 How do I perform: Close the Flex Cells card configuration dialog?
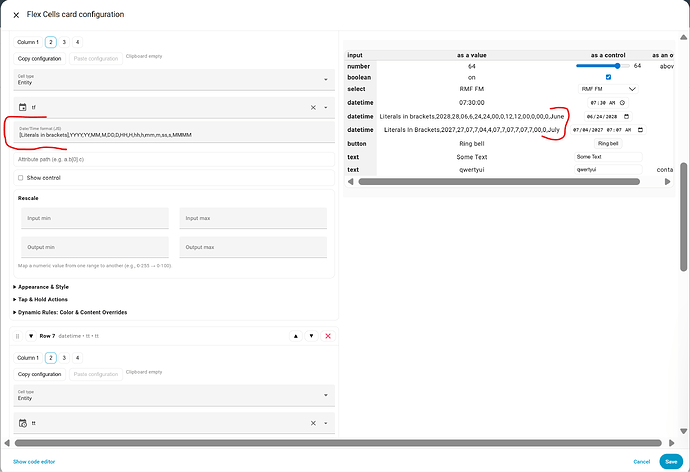pos(16,15)
